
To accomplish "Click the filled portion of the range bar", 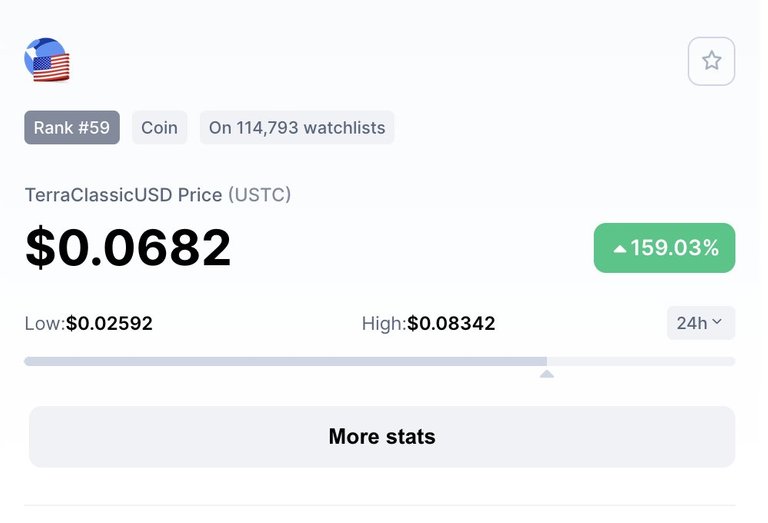I will click(x=286, y=361).
